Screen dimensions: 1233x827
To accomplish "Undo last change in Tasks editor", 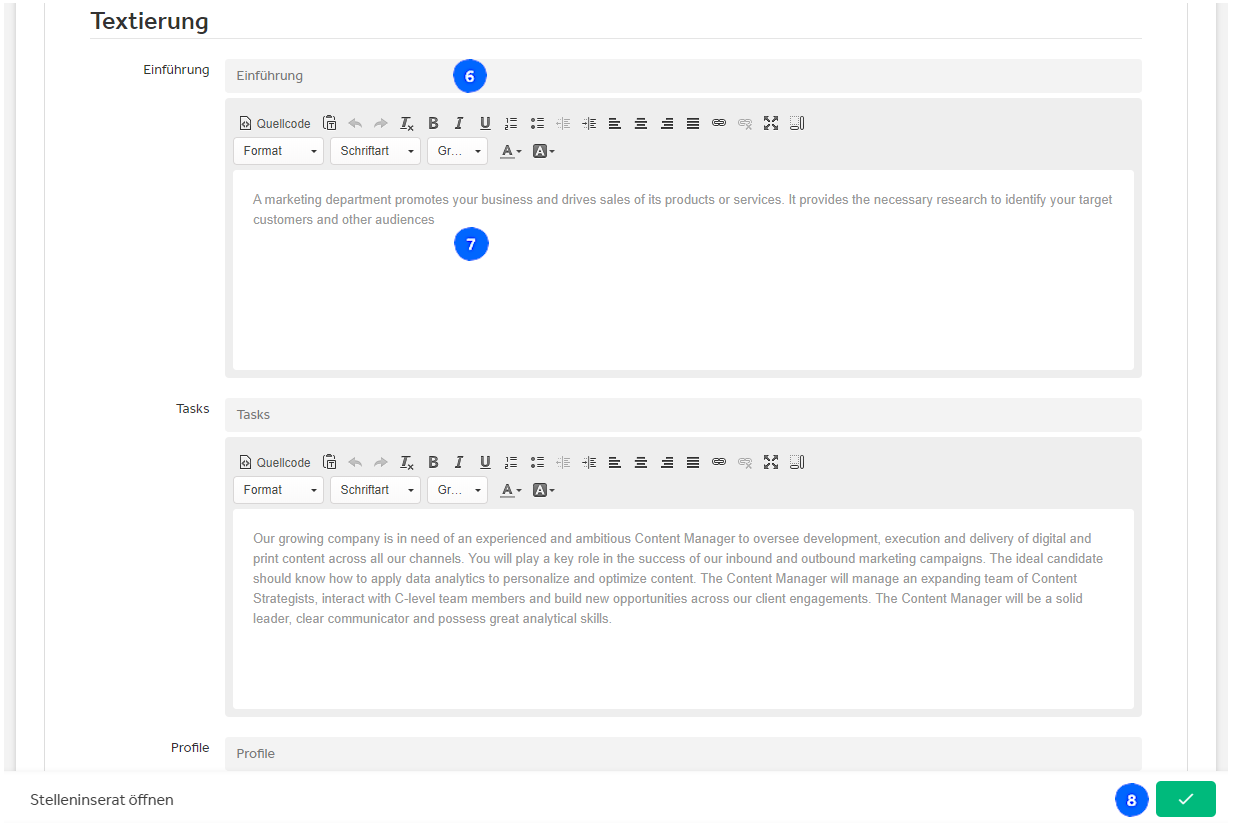I will click(355, 463).
